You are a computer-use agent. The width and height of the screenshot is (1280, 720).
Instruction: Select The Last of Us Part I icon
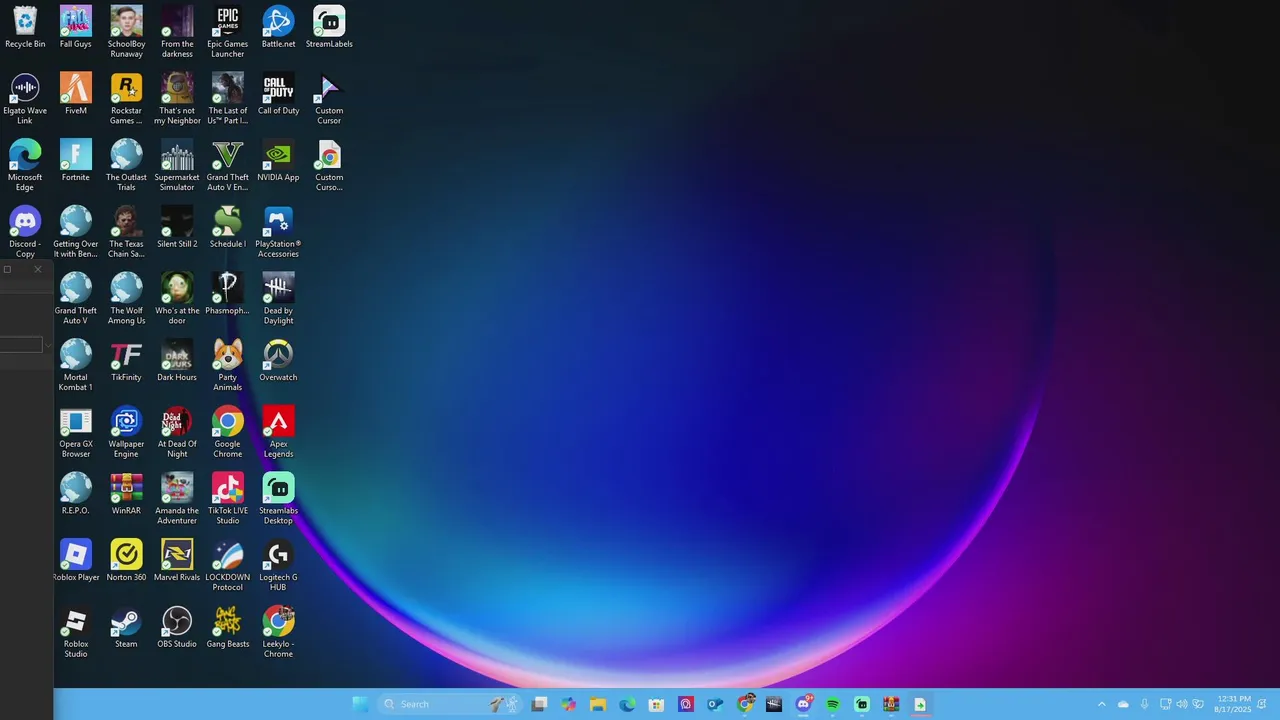coord(227,99)
